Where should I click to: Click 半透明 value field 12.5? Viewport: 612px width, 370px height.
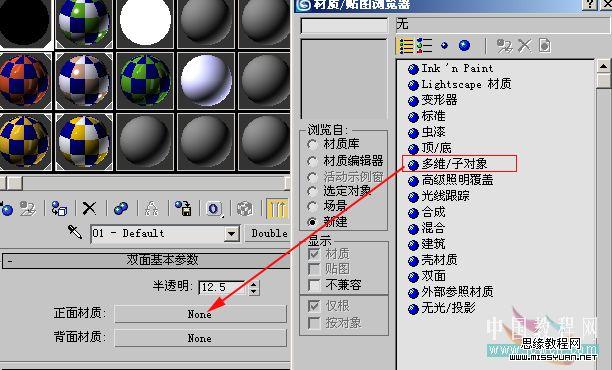coord(223,288)
